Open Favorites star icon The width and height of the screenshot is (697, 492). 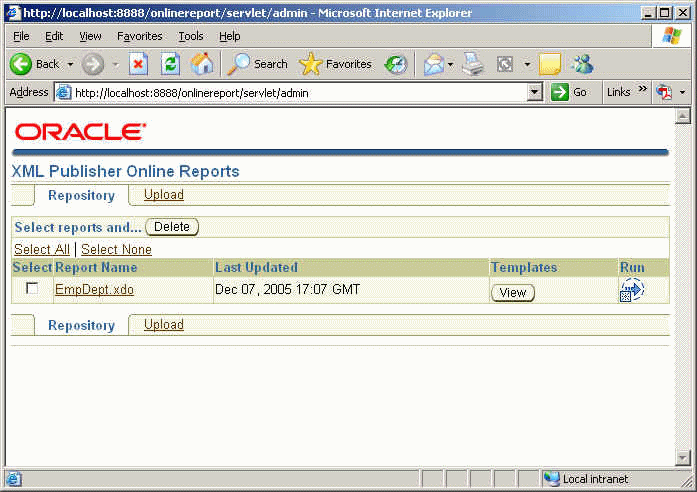tap(310, 64)
